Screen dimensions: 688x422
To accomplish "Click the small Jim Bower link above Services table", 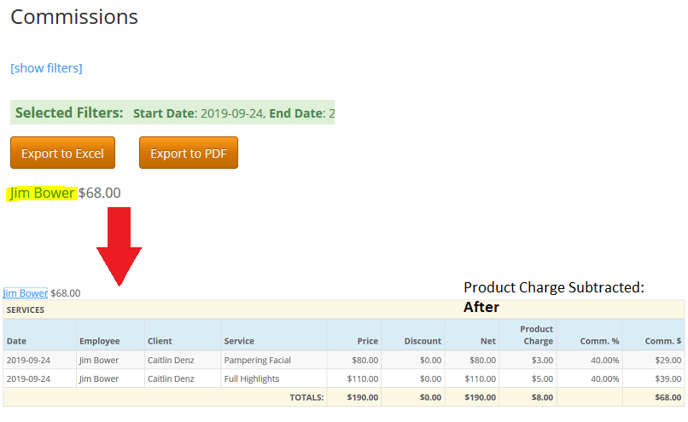I will tap(25, 293).
